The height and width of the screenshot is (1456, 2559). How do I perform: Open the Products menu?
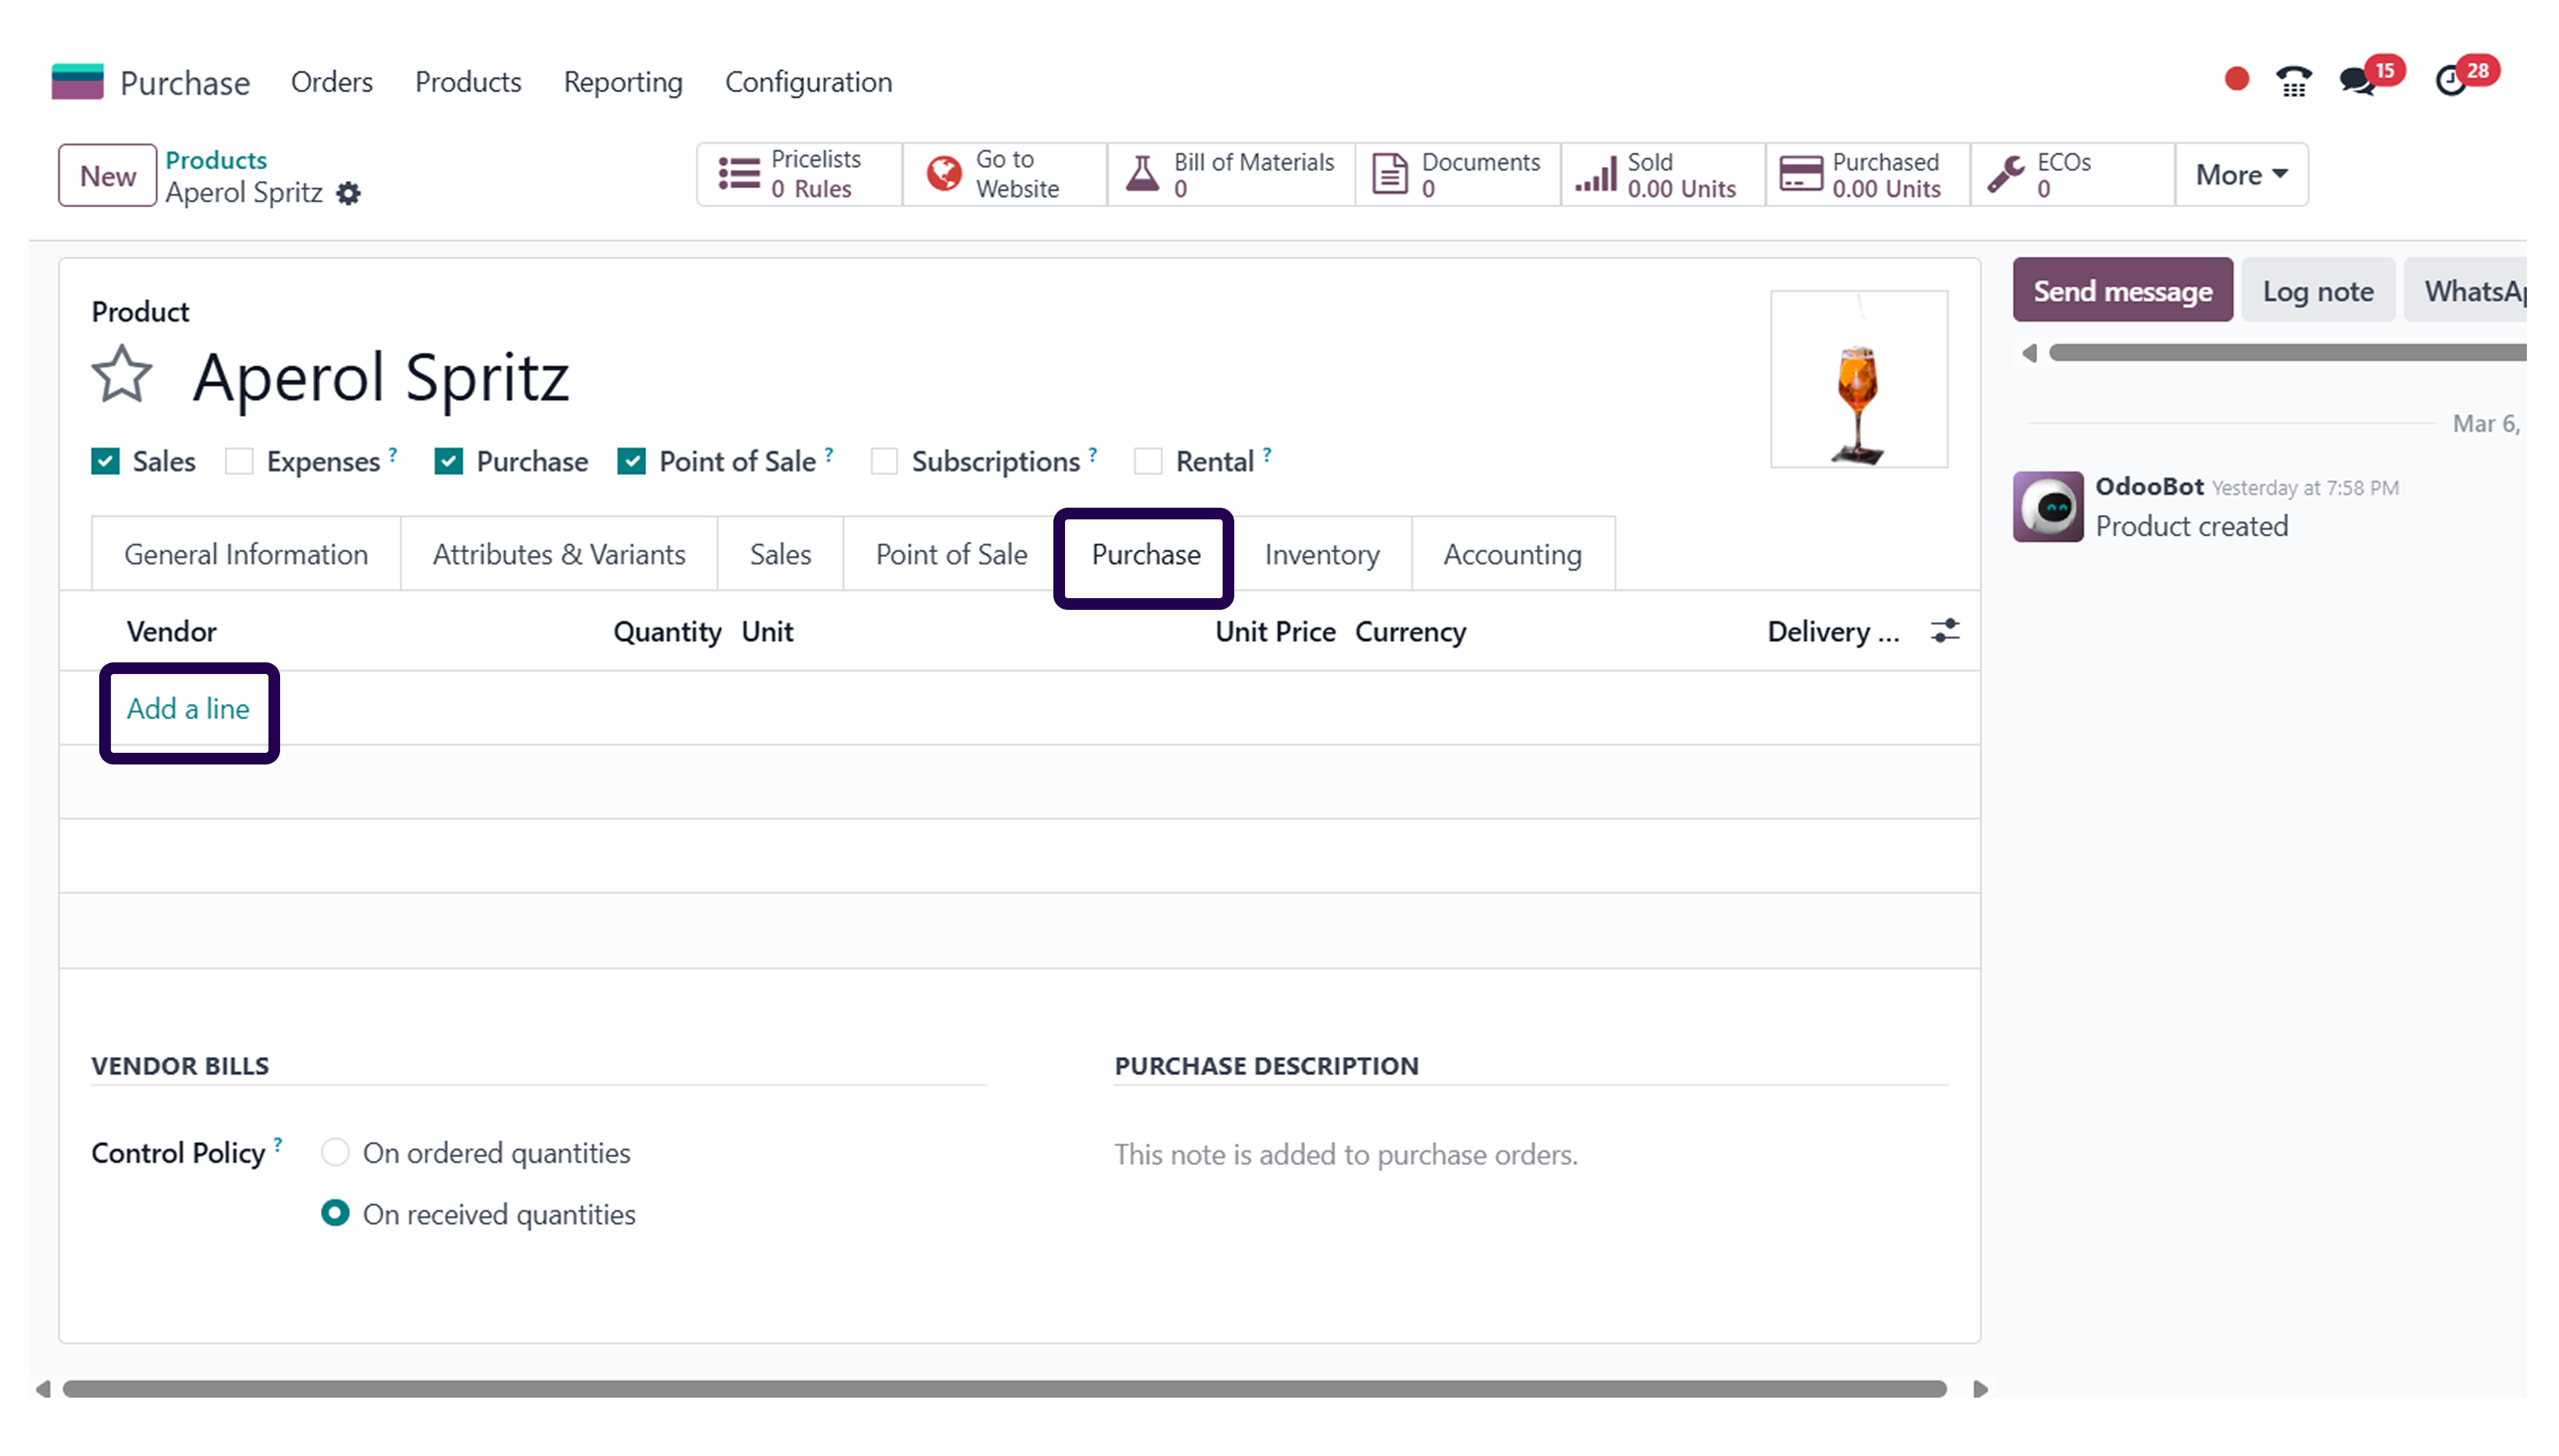tap(468, 82)
